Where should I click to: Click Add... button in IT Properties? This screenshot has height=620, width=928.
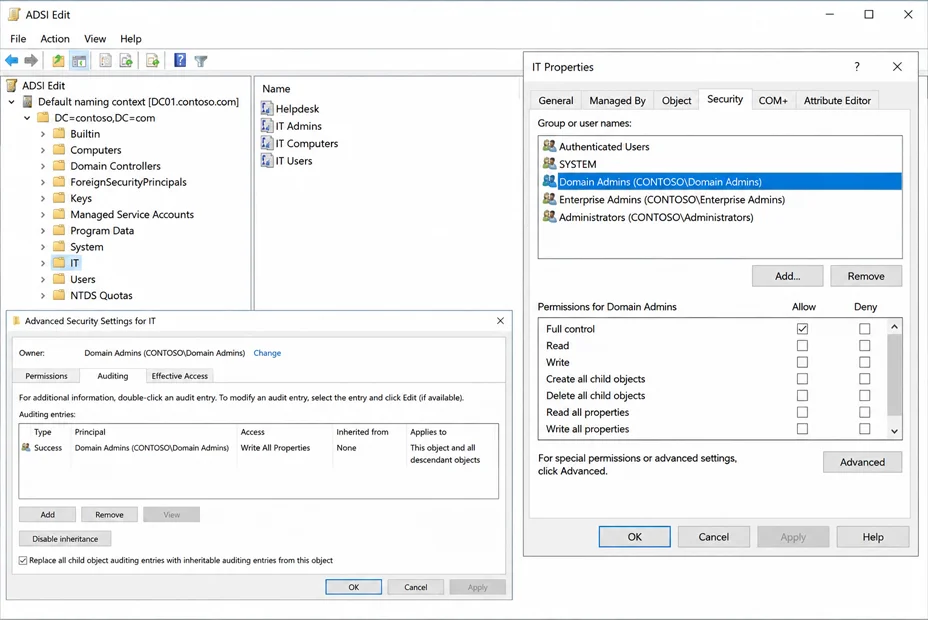pos(787,276)
